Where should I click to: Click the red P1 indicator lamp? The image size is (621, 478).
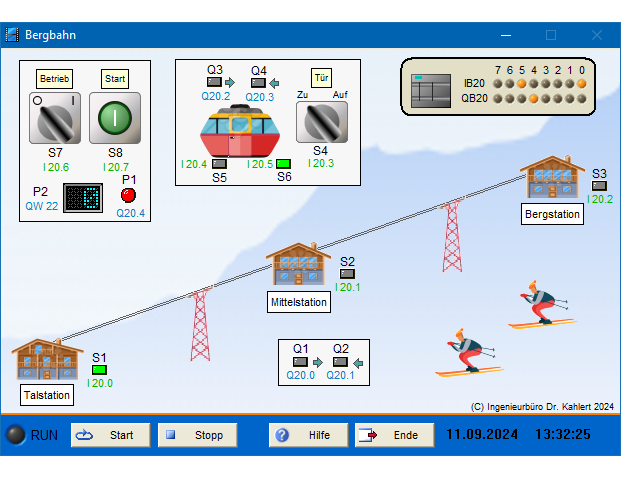[x=128, y=195]
